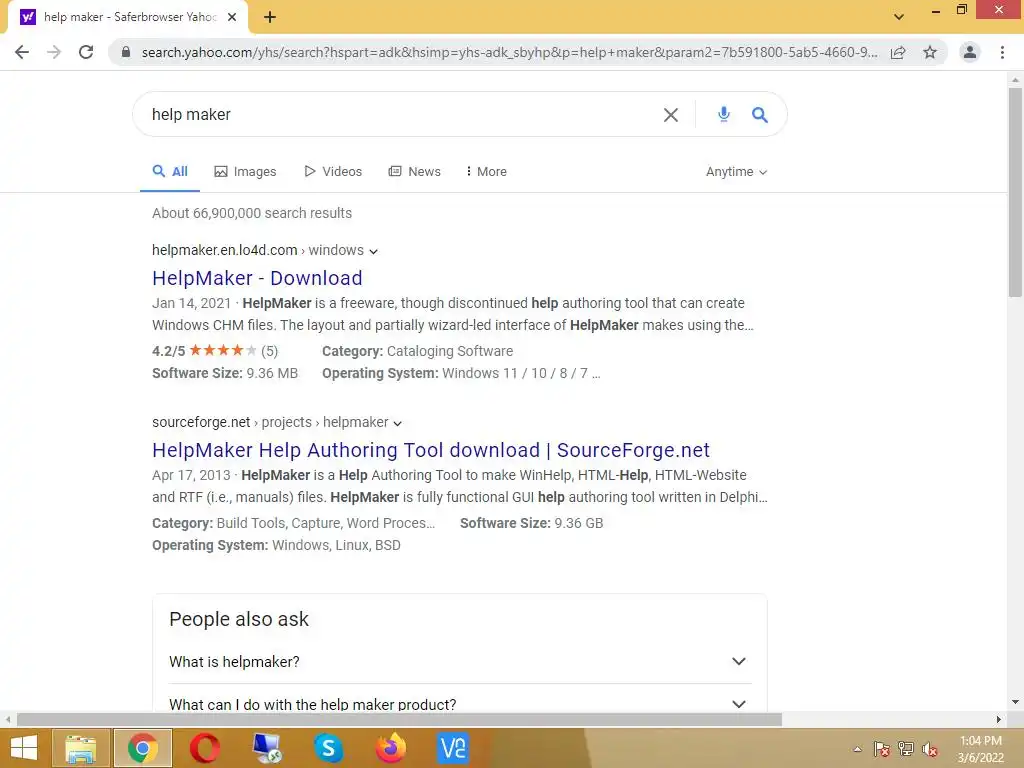The height and width of the screenshot is (768, 1024).
Task: Launch Opera from the taskbar
Action: (x=205, y=748)
